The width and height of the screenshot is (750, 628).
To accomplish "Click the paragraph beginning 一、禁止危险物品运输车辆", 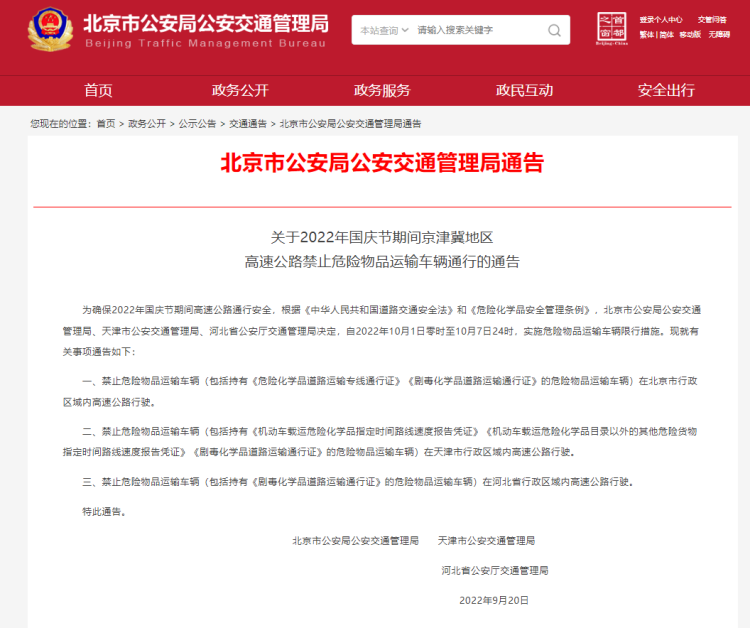I will click(x=380, y=391).
